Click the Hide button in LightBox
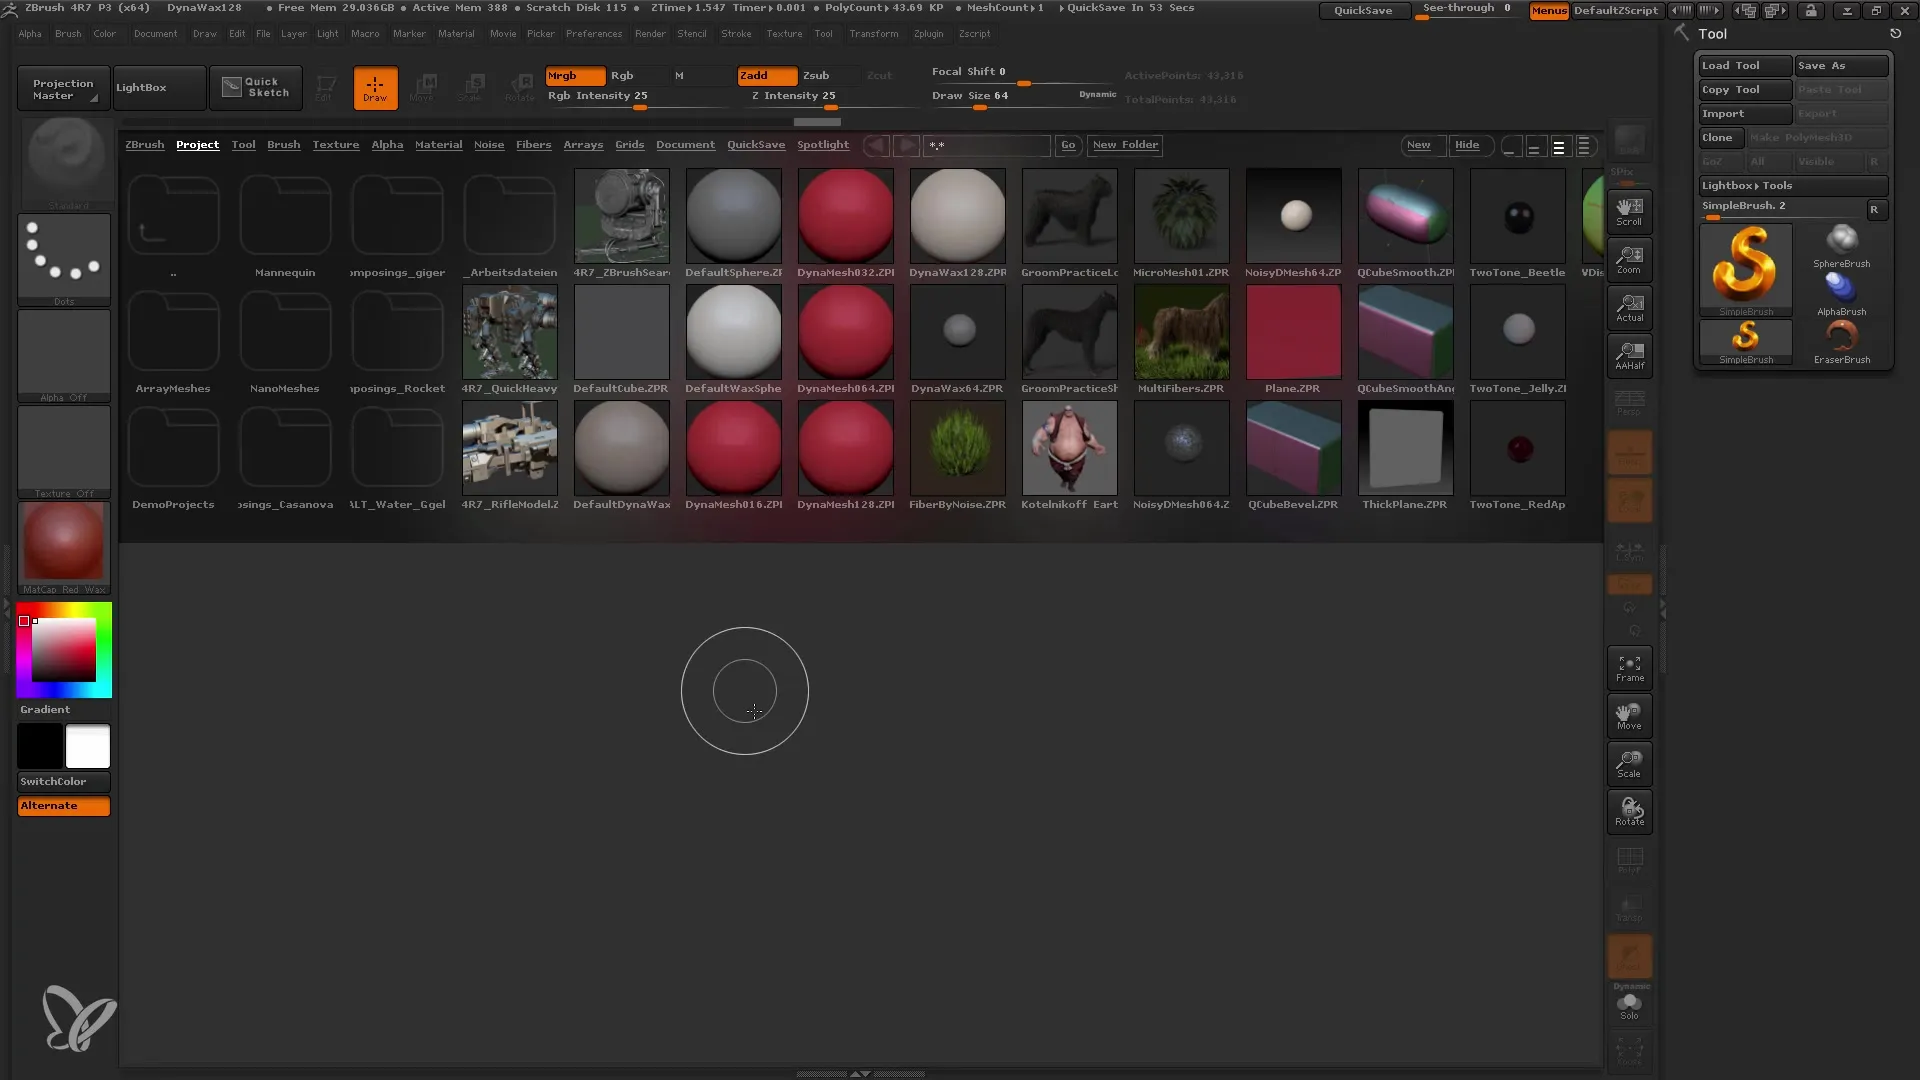1920x1080 pixels. tap(1466, 145)
